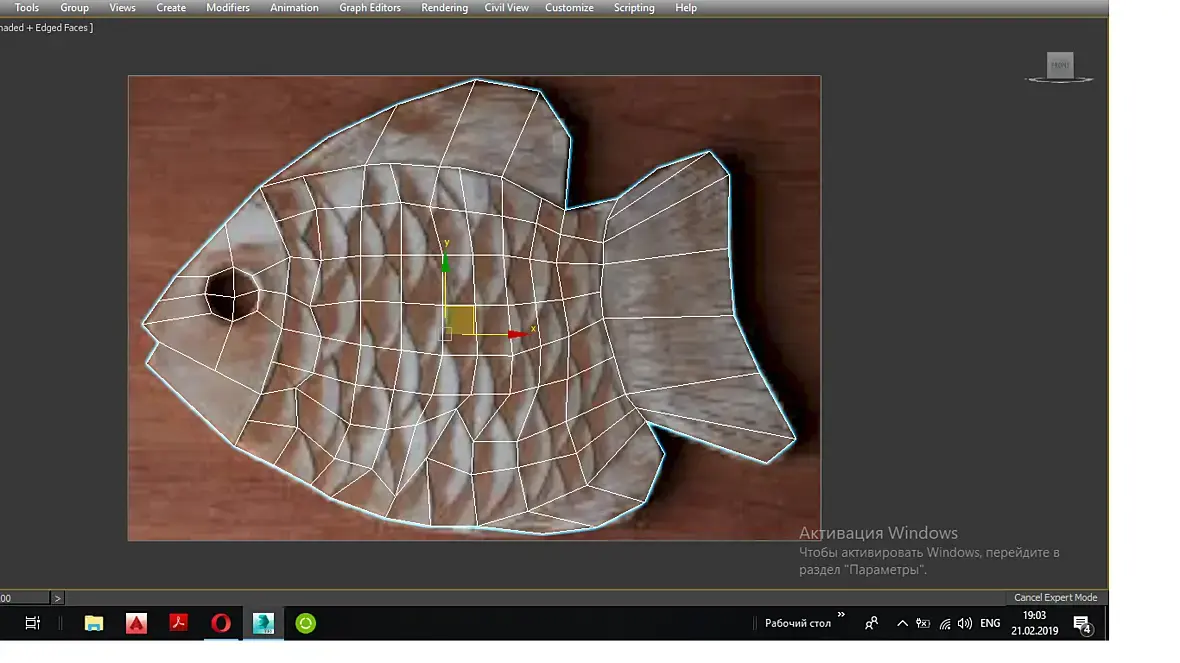
Task: Click the volume speaker tray icon
Action: tap(964, 623)
